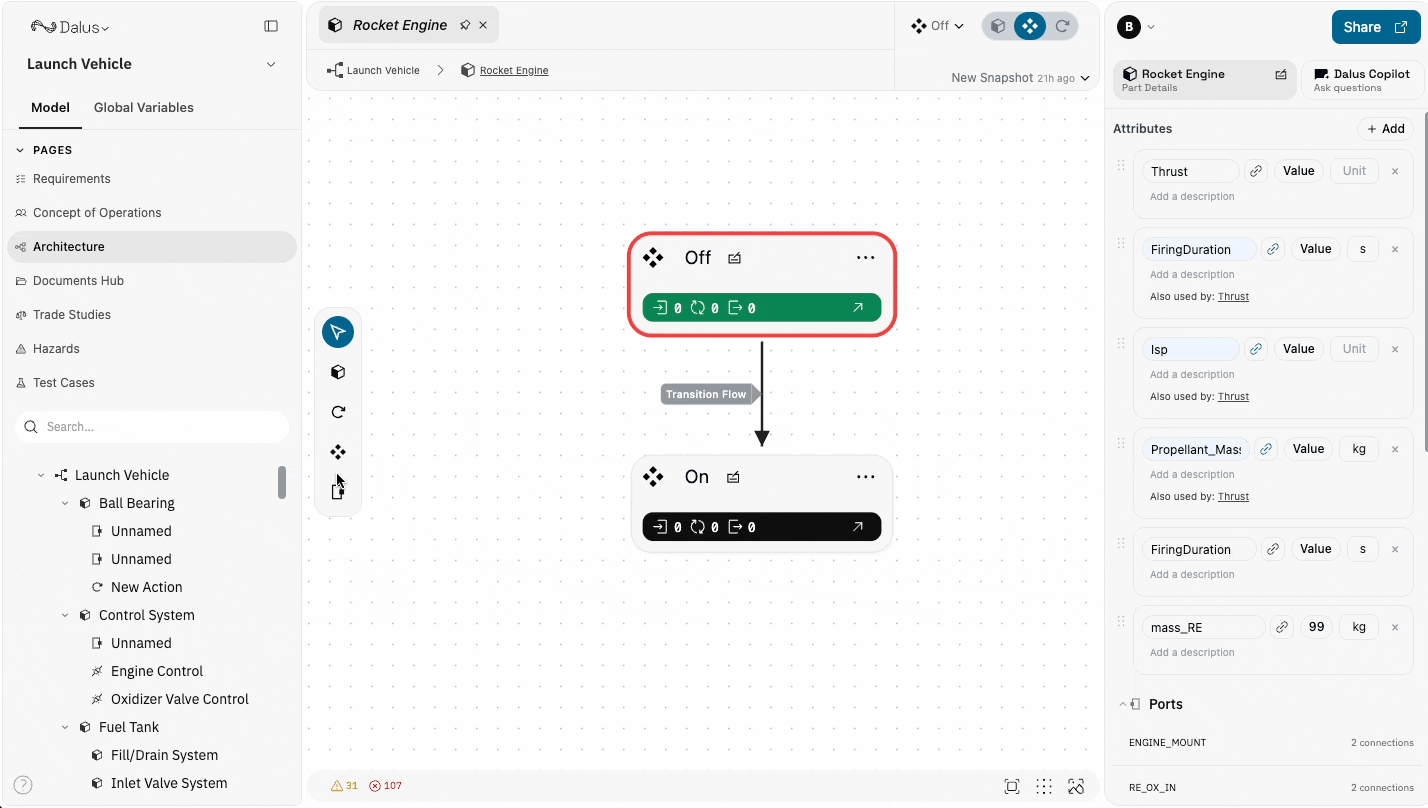The height and width of the screenshot is (808, 1428).
Task: Click the Unit field of Thrust attribute
Action: click(x=1354, y=171)
